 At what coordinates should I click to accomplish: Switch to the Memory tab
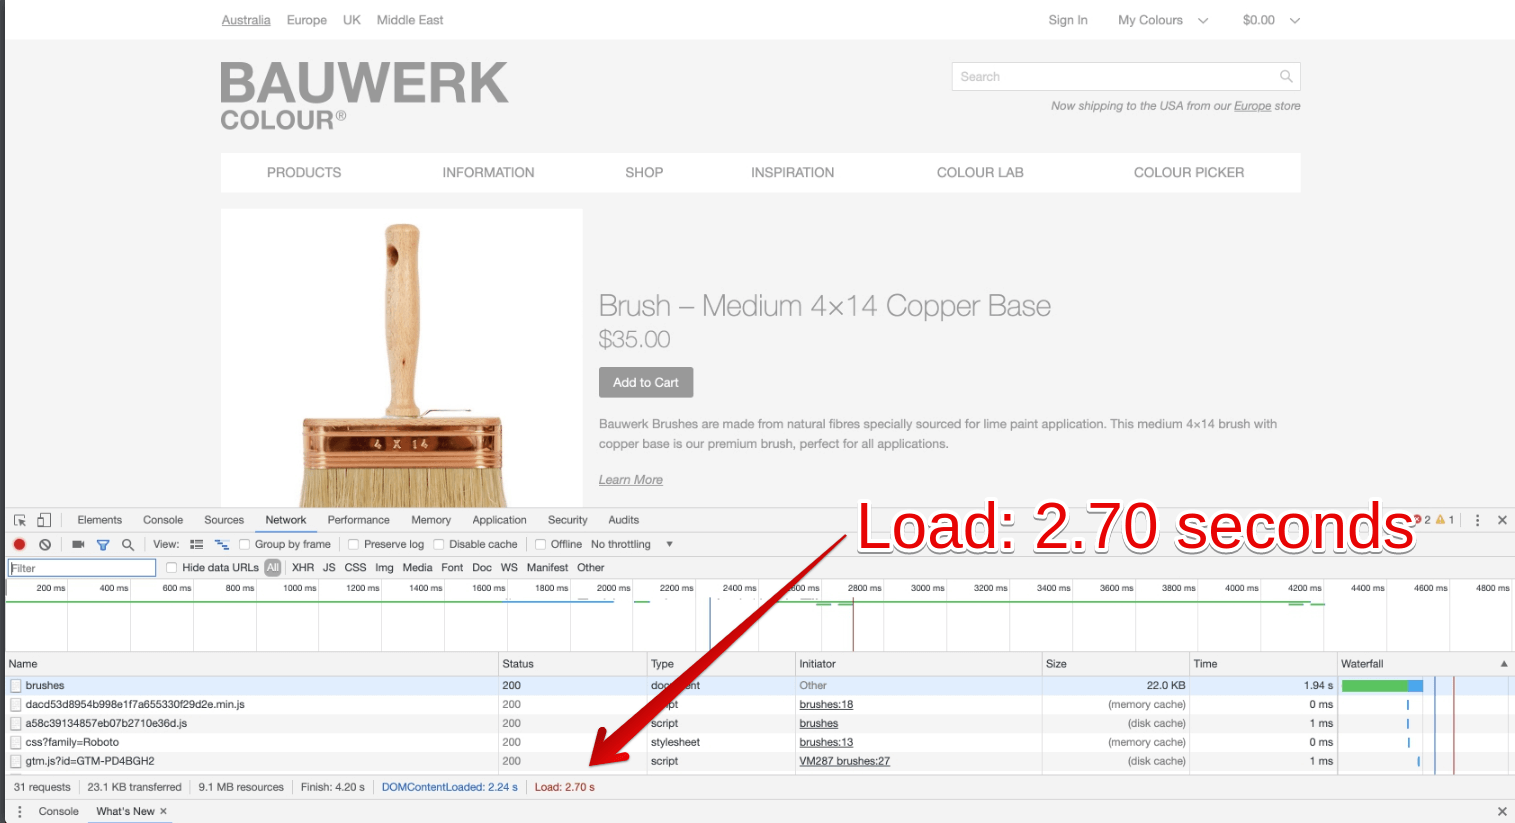click(431, 520)
